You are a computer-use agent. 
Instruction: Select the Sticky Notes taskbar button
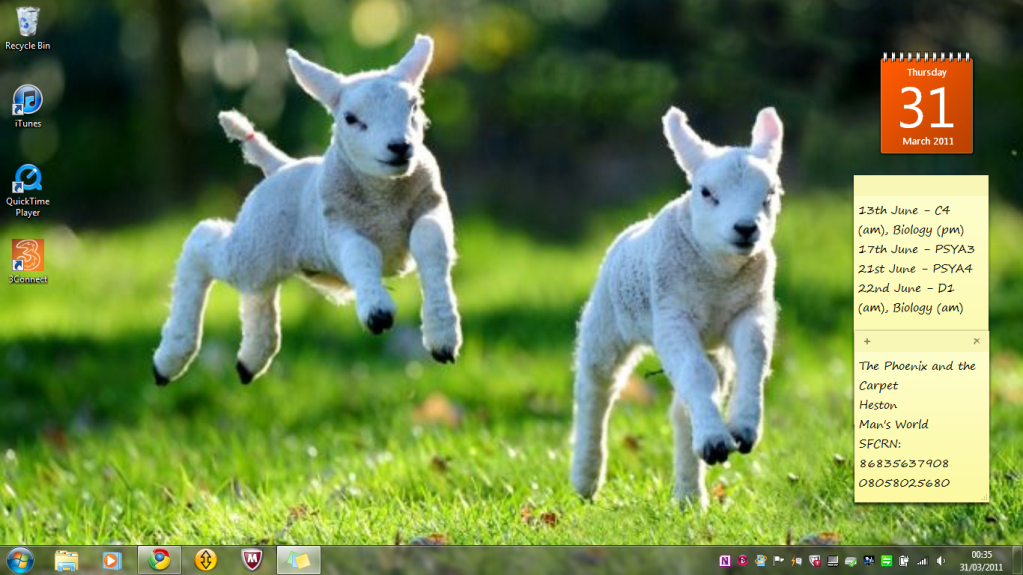pos(298,560)
